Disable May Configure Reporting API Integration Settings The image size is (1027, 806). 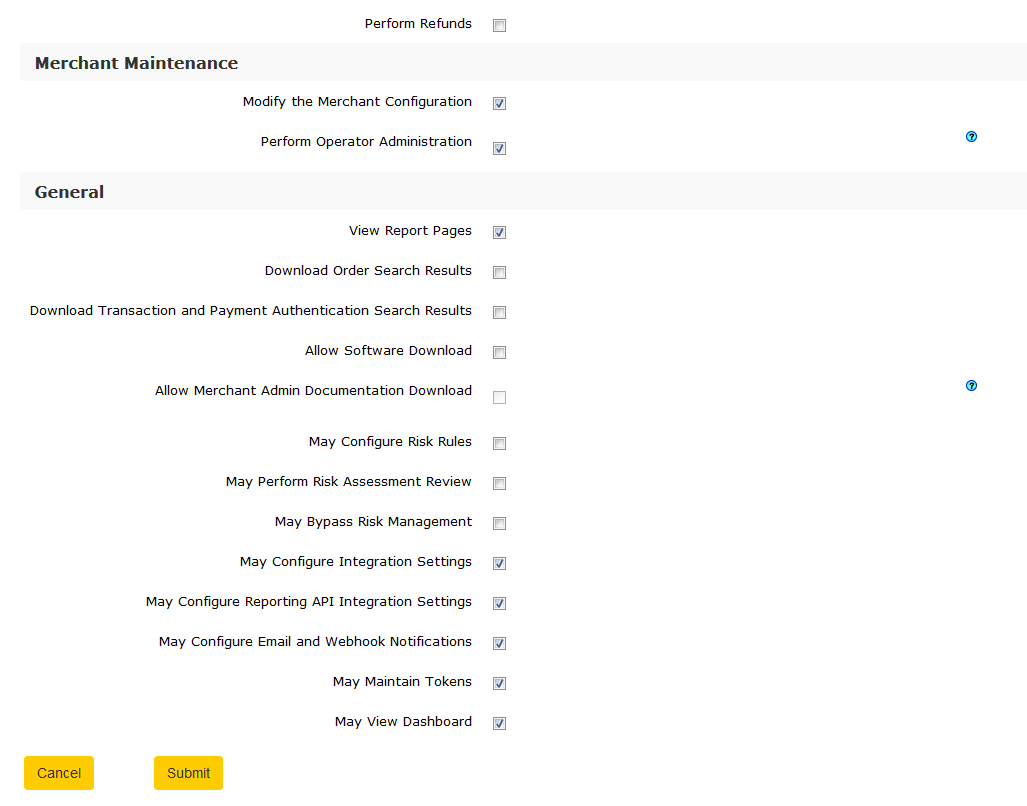click(x=499, y=604)
